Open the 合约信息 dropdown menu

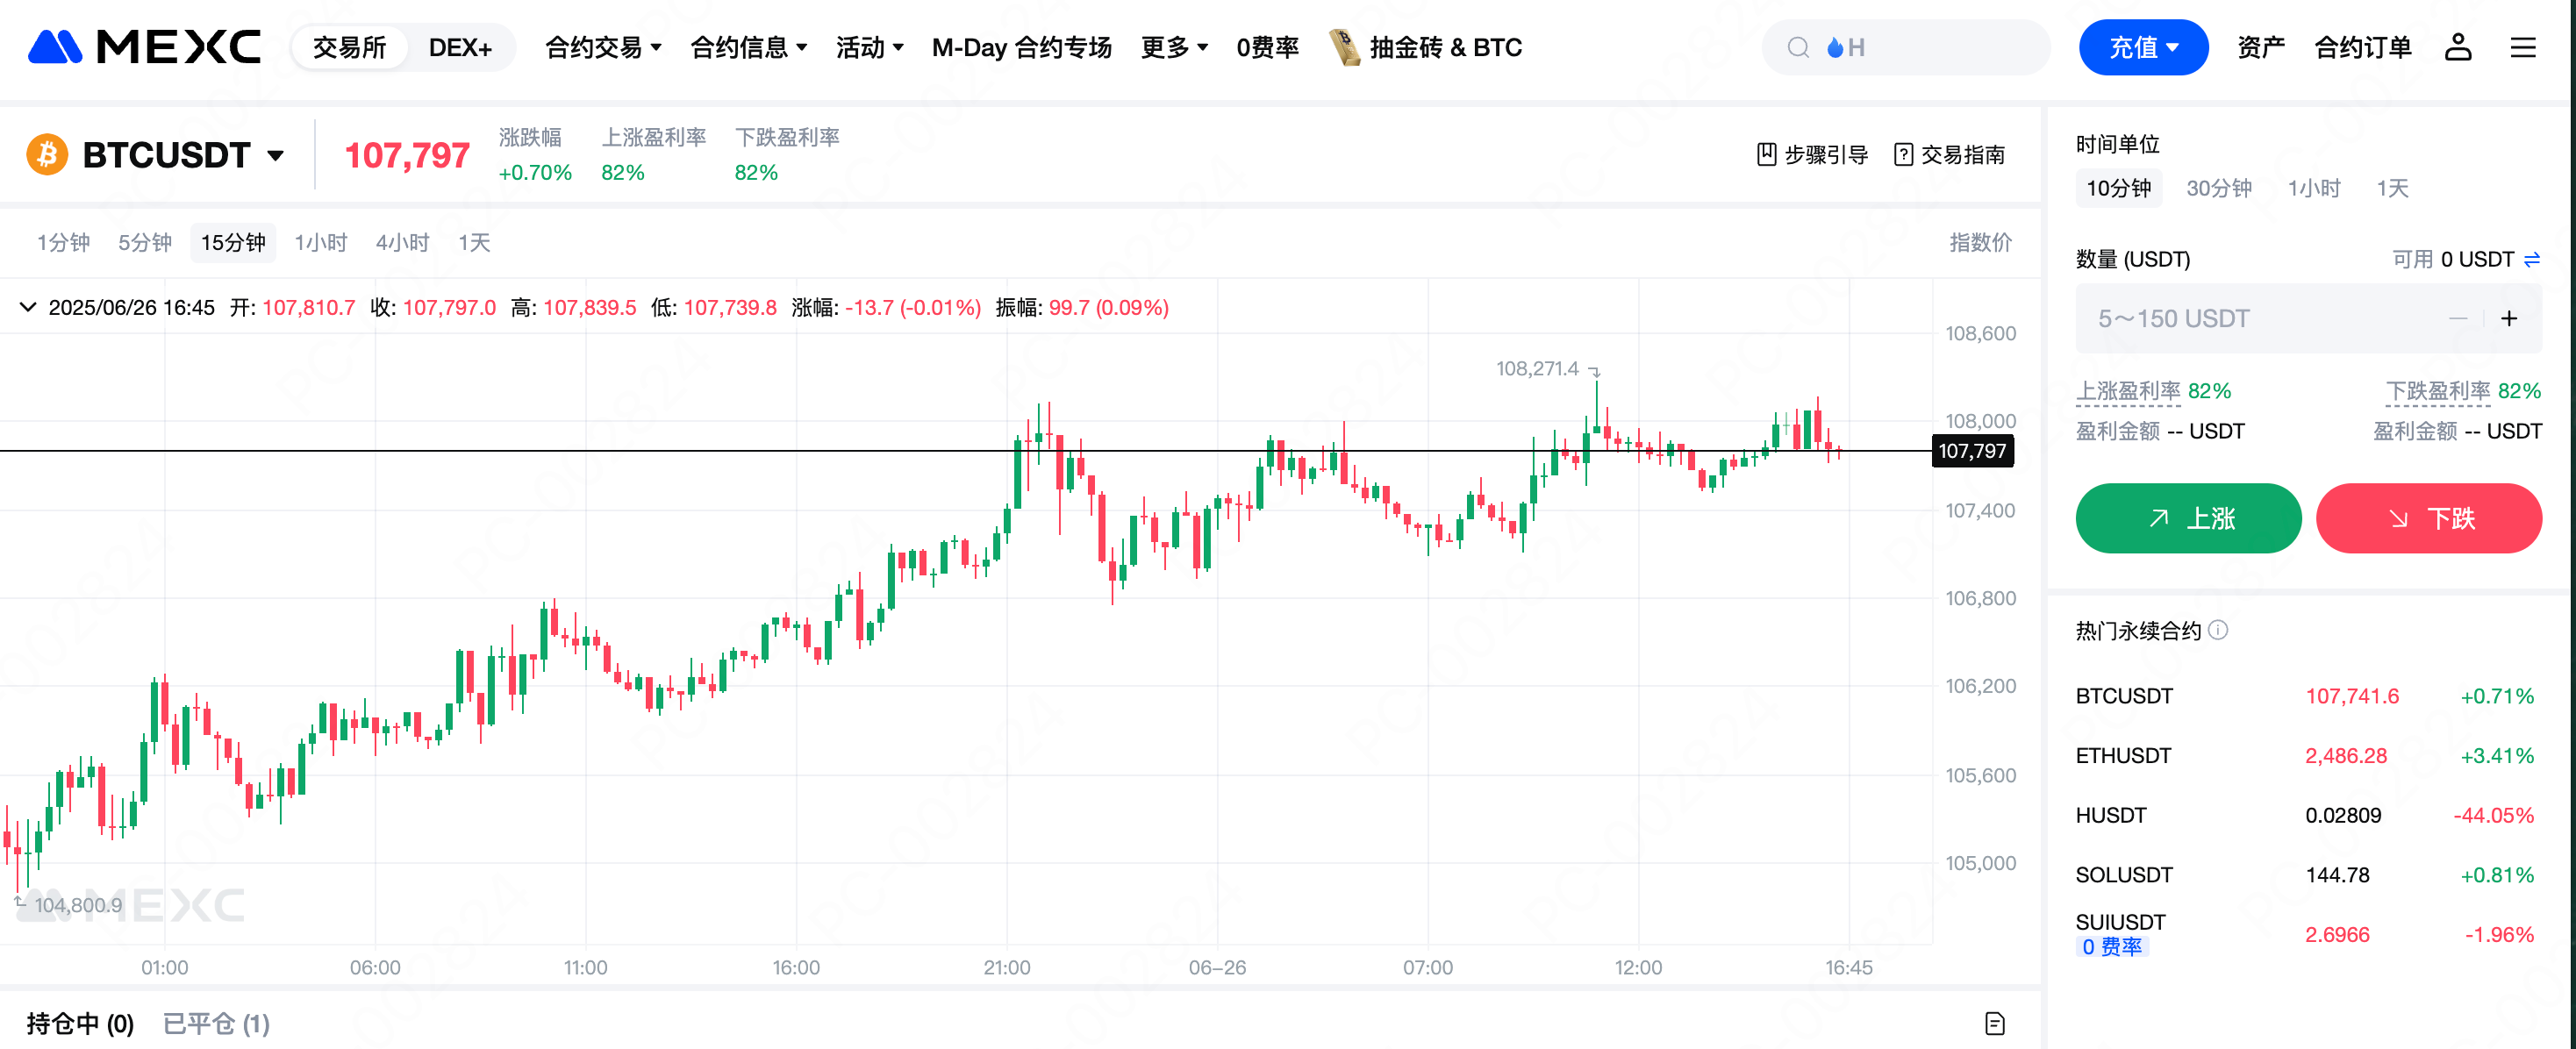tap(749, 47)
